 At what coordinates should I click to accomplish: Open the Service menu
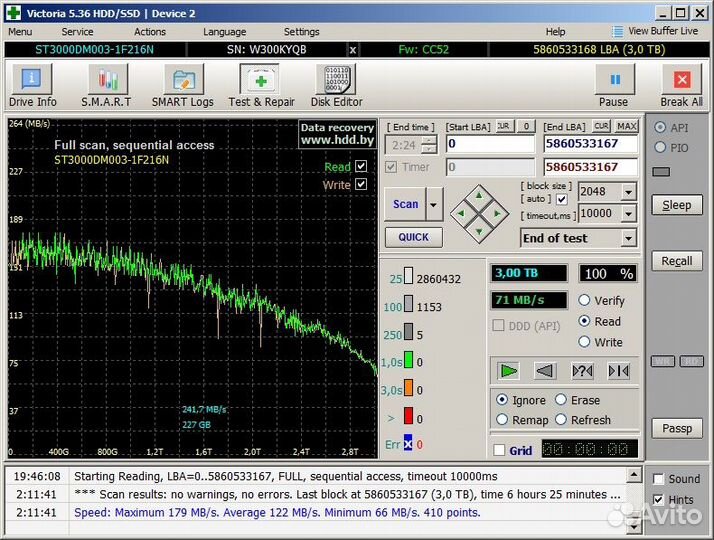(x=77, y=32)
